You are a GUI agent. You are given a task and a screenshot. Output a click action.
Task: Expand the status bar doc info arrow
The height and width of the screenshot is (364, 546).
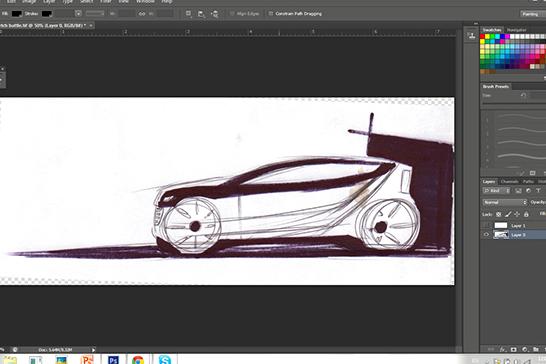pyautogui.click(x=93, y=350)
